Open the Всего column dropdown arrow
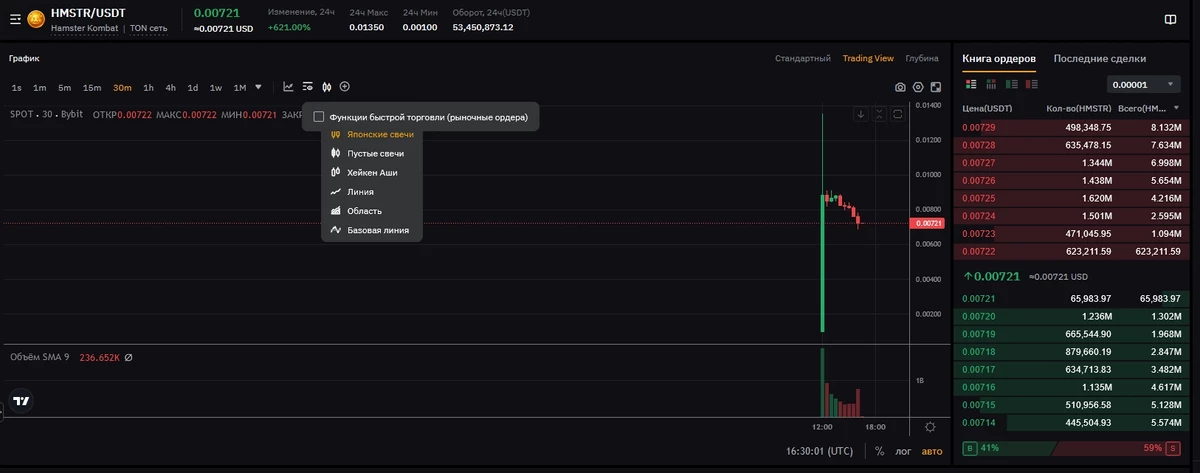The width and height of the screenshot is (1200, 473). click(x=1176, y=108)
